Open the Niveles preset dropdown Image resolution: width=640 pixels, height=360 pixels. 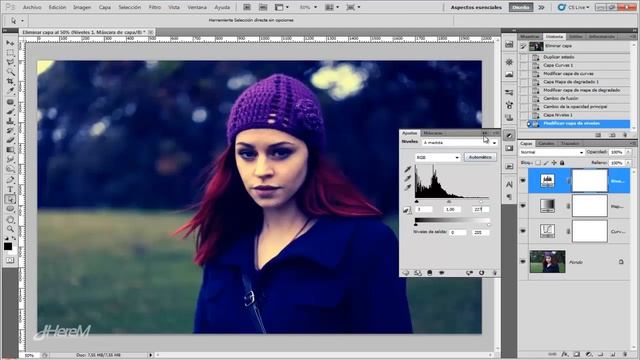[x=460, y=143]
